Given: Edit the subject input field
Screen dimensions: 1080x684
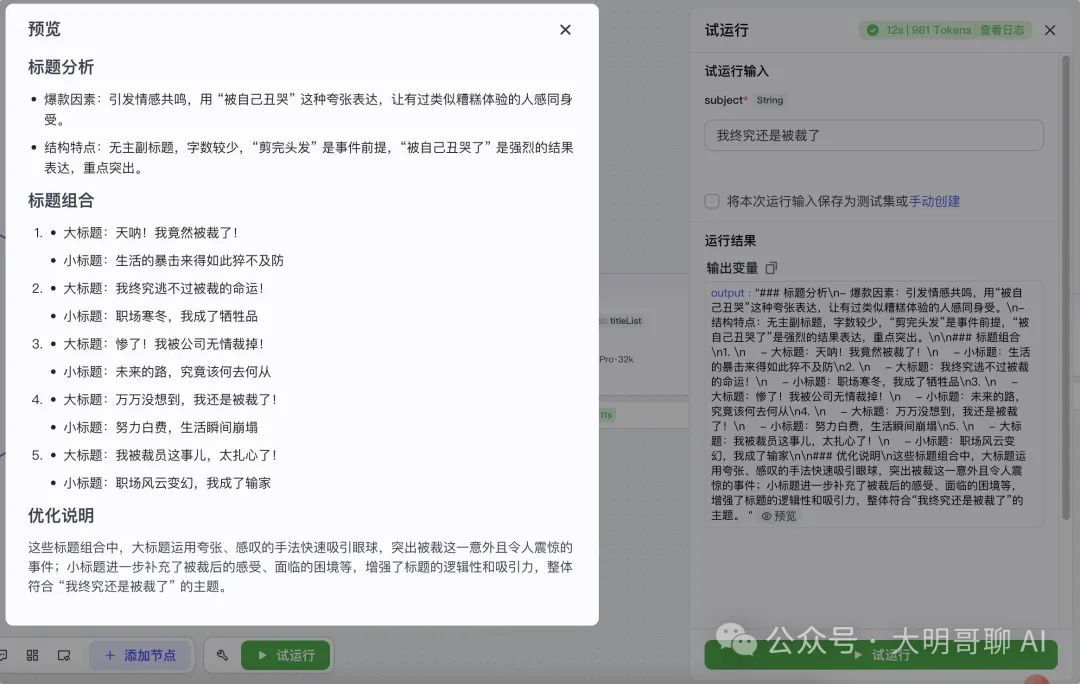Looking at the screenshot, I should tap(873, 135).
